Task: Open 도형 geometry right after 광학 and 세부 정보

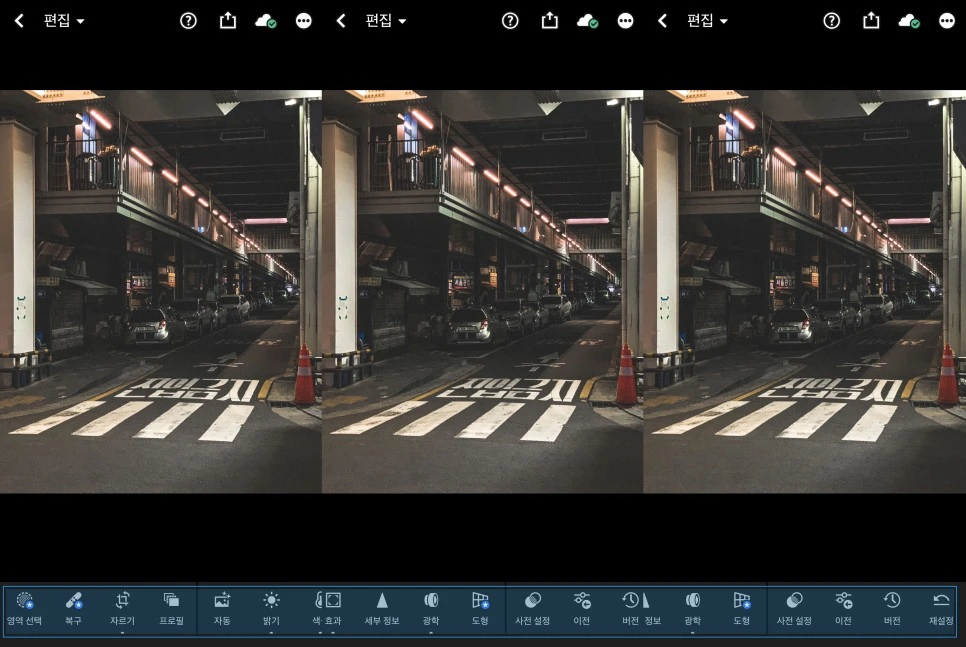Action: (x=480, y=609)
